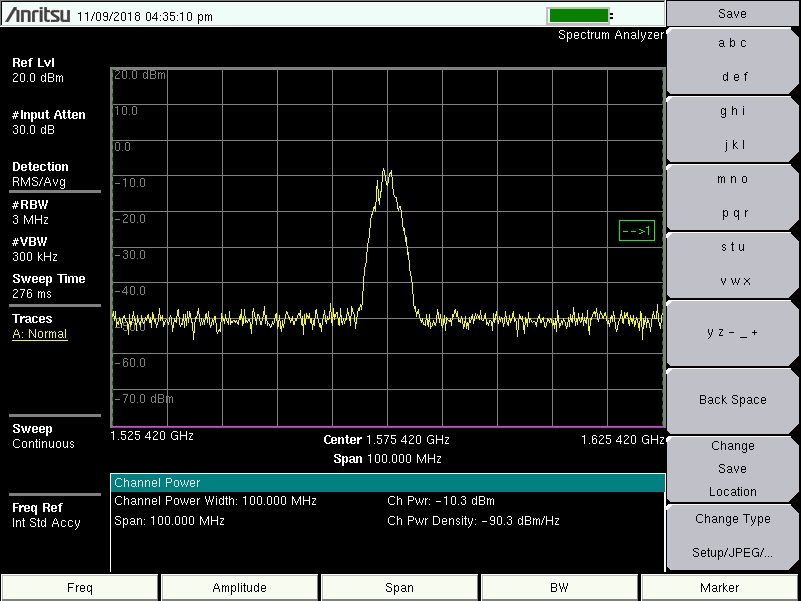This screenshot has width=801, height=601.
Task: Click the date and time readout
Action: 145,17
